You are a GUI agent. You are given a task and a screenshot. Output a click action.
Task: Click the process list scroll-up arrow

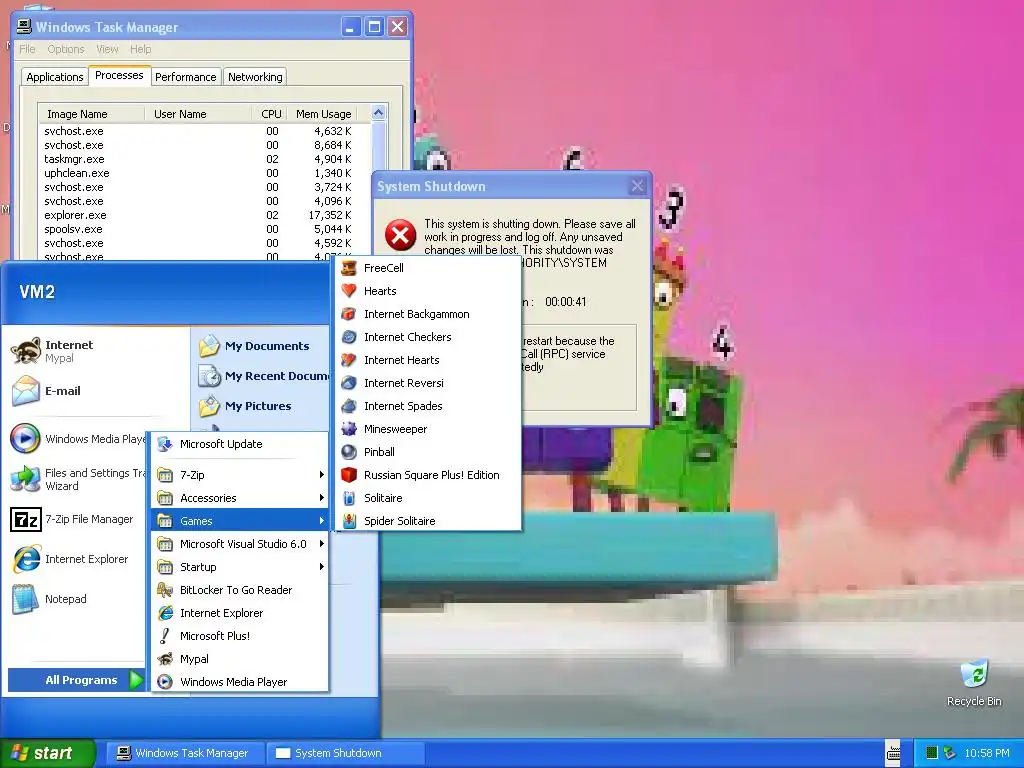(379, 113)
